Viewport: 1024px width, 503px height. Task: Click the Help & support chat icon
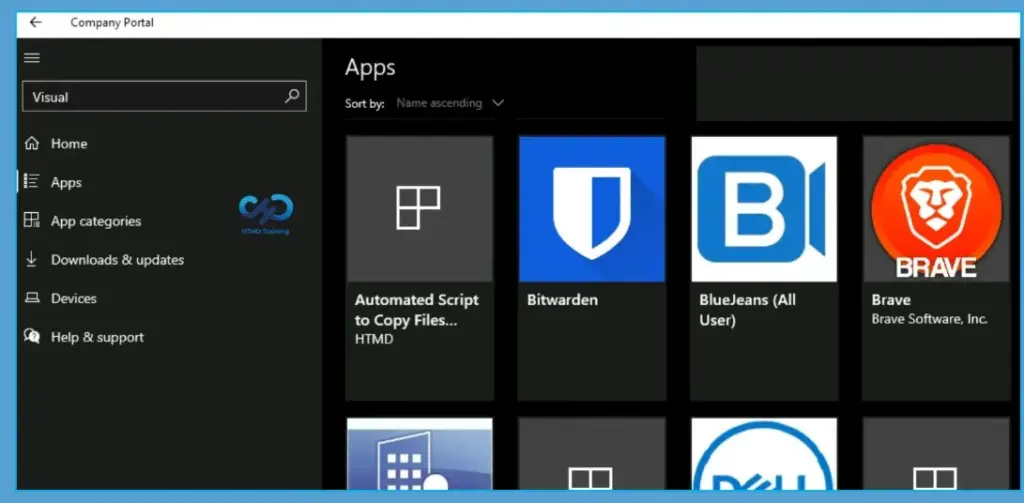point(31,336)
